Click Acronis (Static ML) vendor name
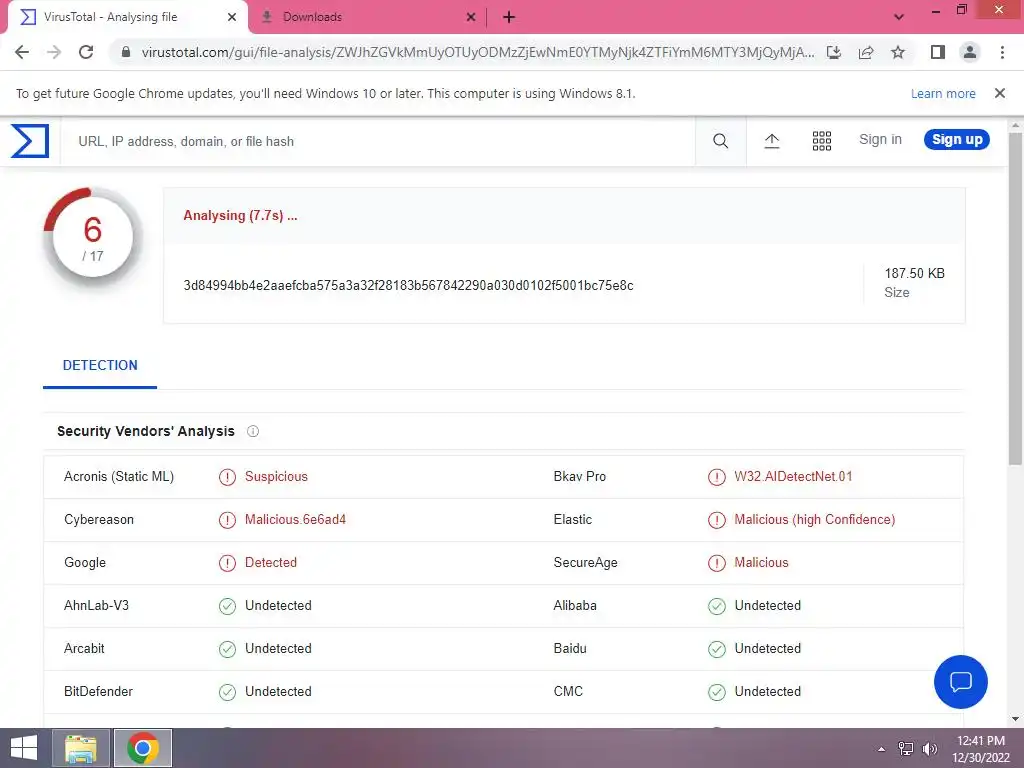Image resolution: width=1024 pixels, height=768 pixels. pyautogui.click(x=119, y=477)
